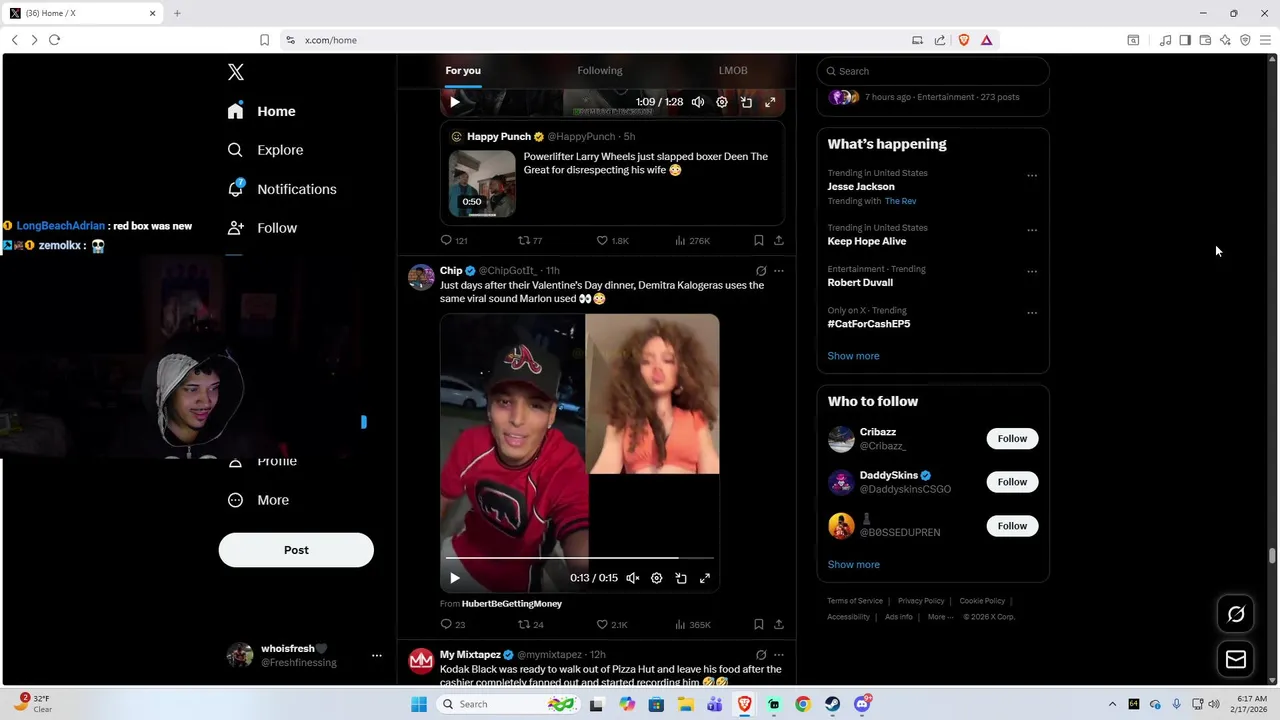1280x720 pixels.
Task: Open the Jesse Jackson trending topic
Action: pyautogui.click(x=861, y=187)
